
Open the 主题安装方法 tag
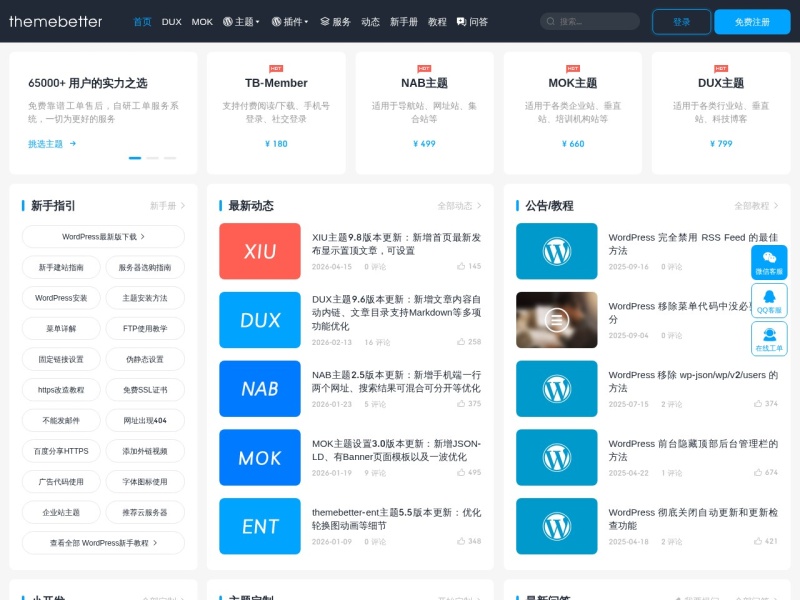tap(145, 298)
